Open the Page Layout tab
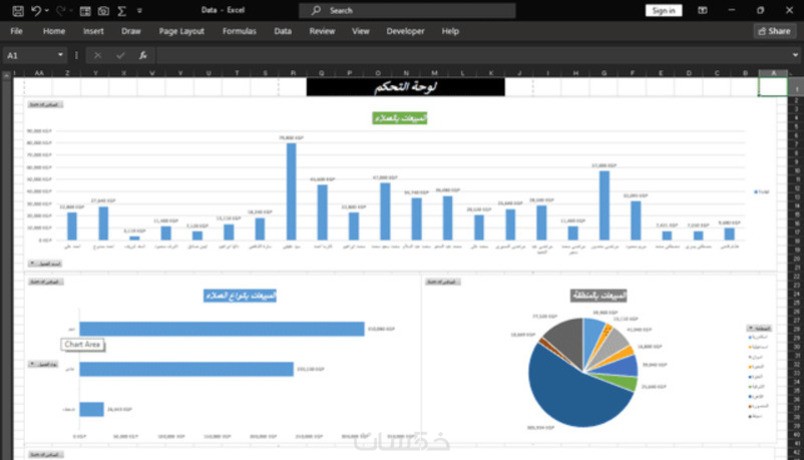804x460 pixels. coord(182,31)
